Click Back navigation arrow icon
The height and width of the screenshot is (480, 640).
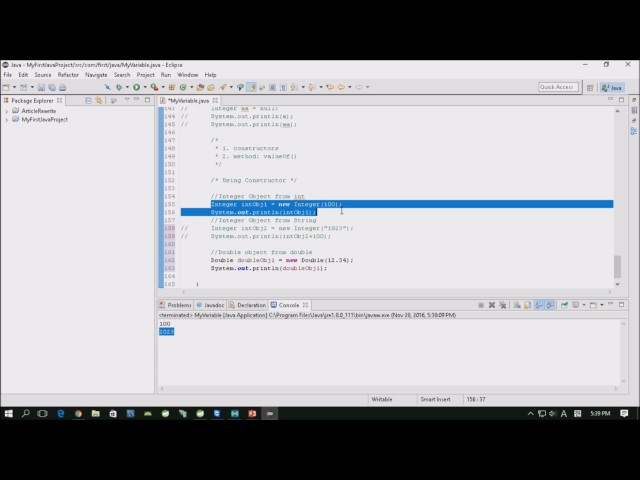tap(341, 87)
